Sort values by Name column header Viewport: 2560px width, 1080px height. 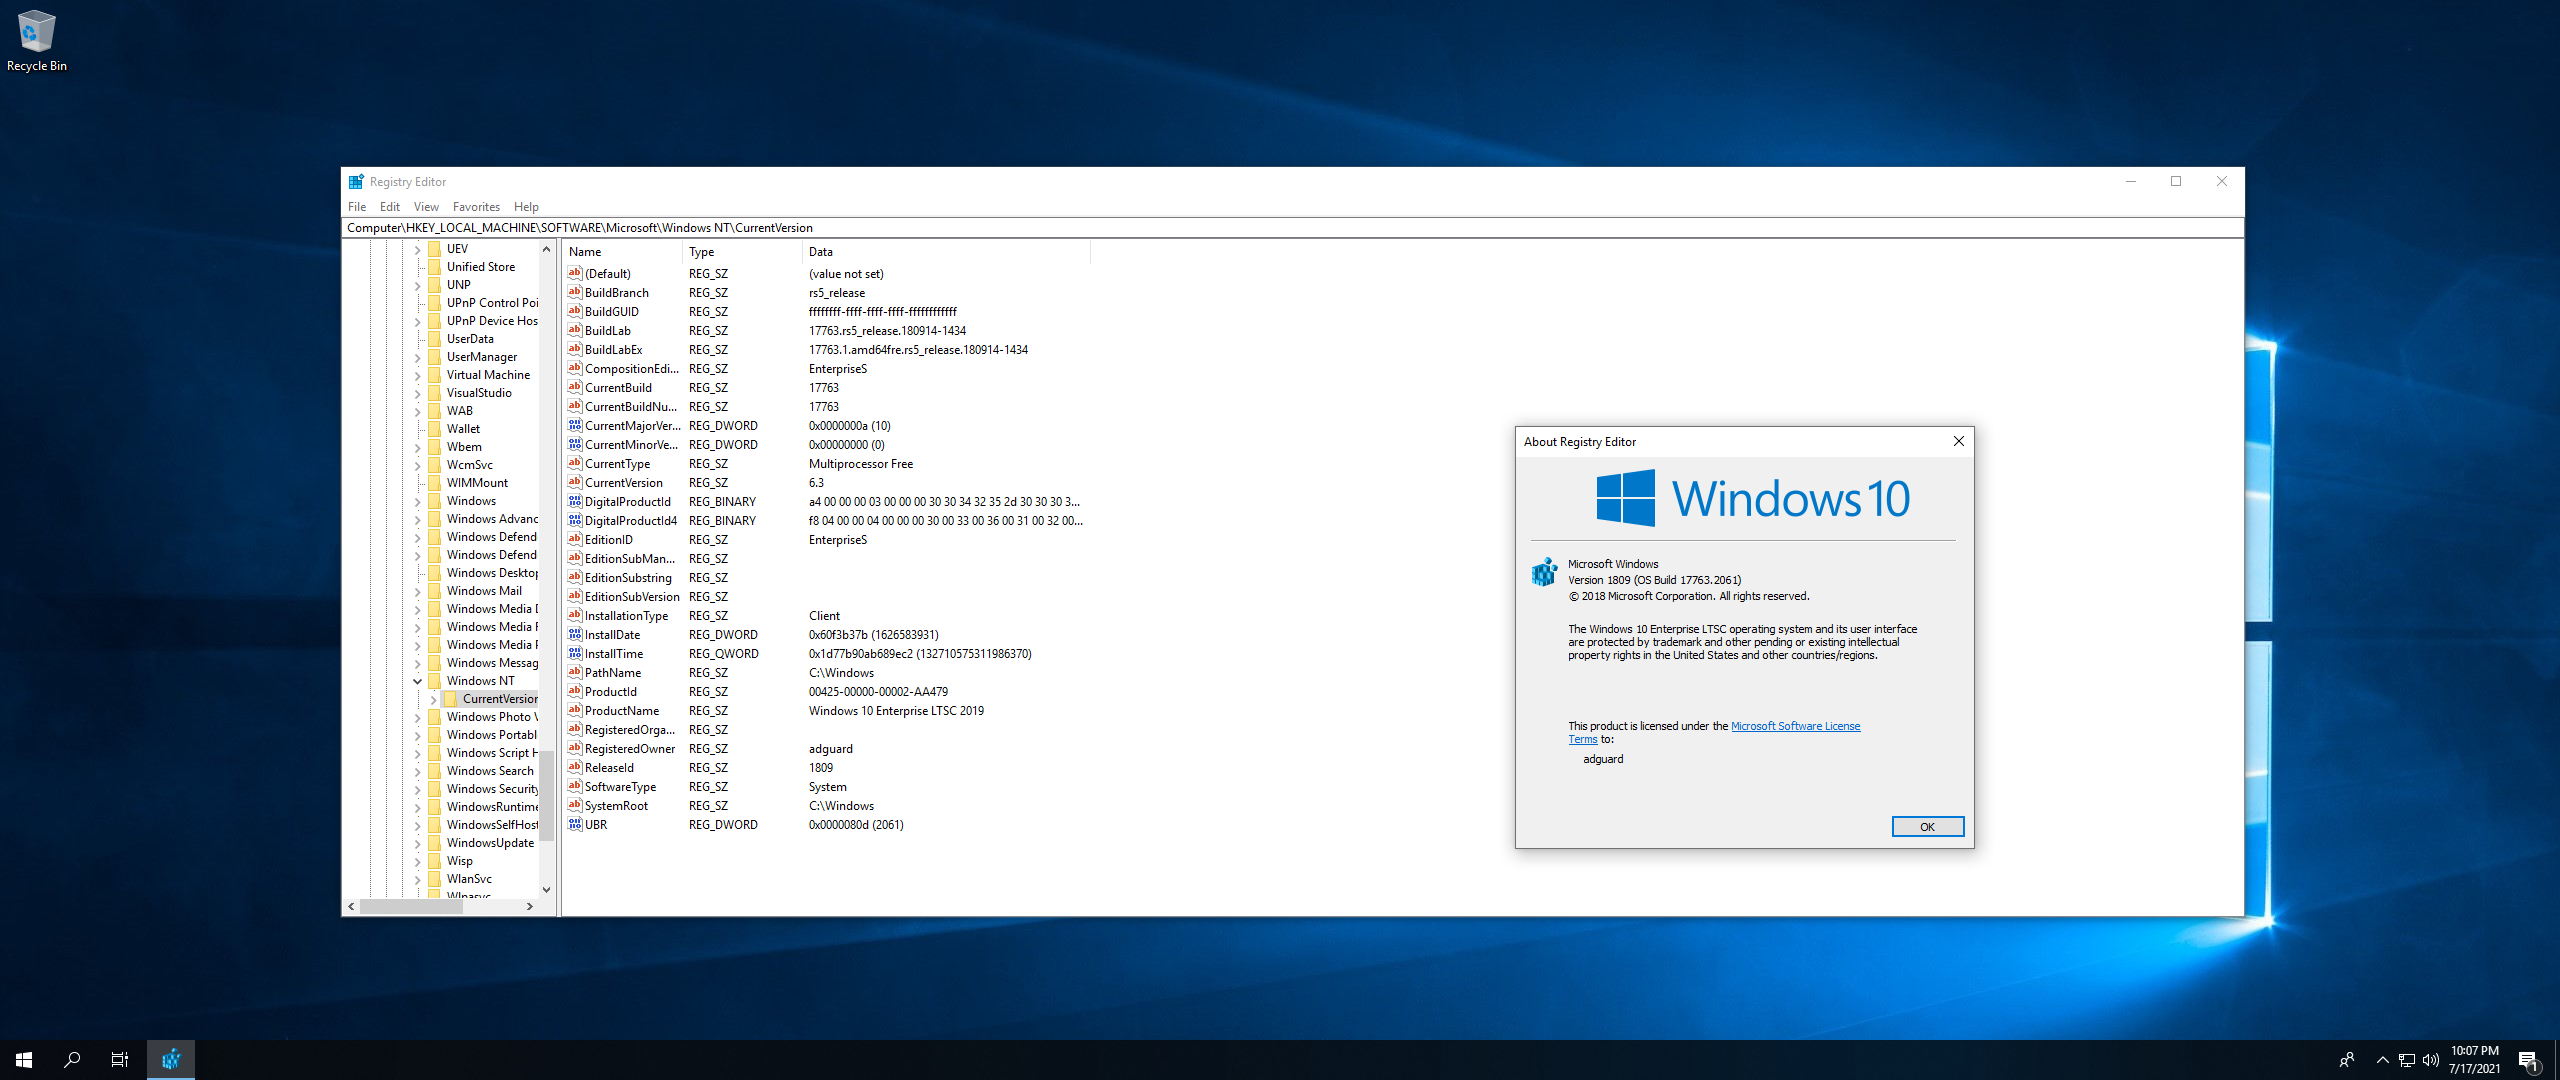(x=622, y=252)
